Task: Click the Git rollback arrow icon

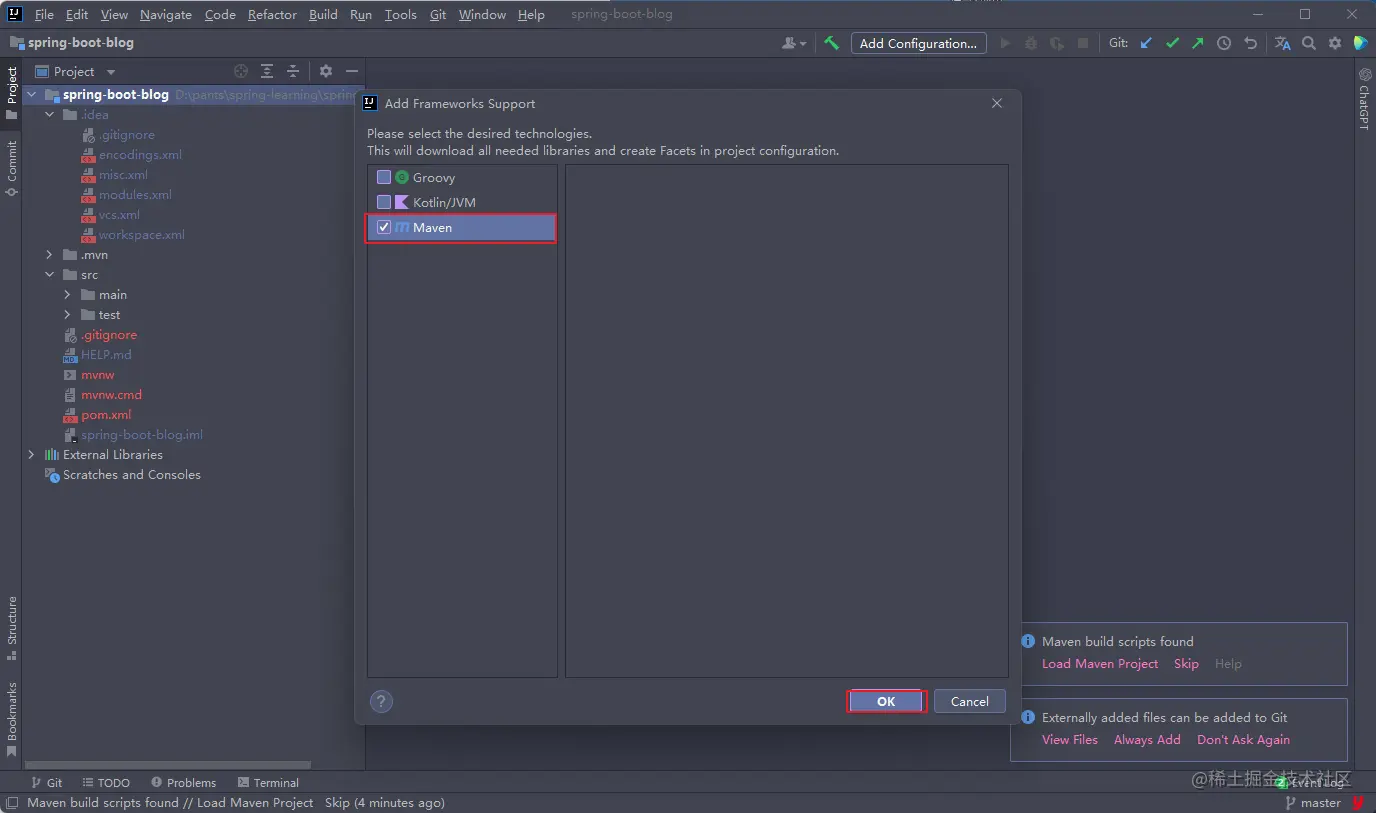Action: click(1250, 43)
